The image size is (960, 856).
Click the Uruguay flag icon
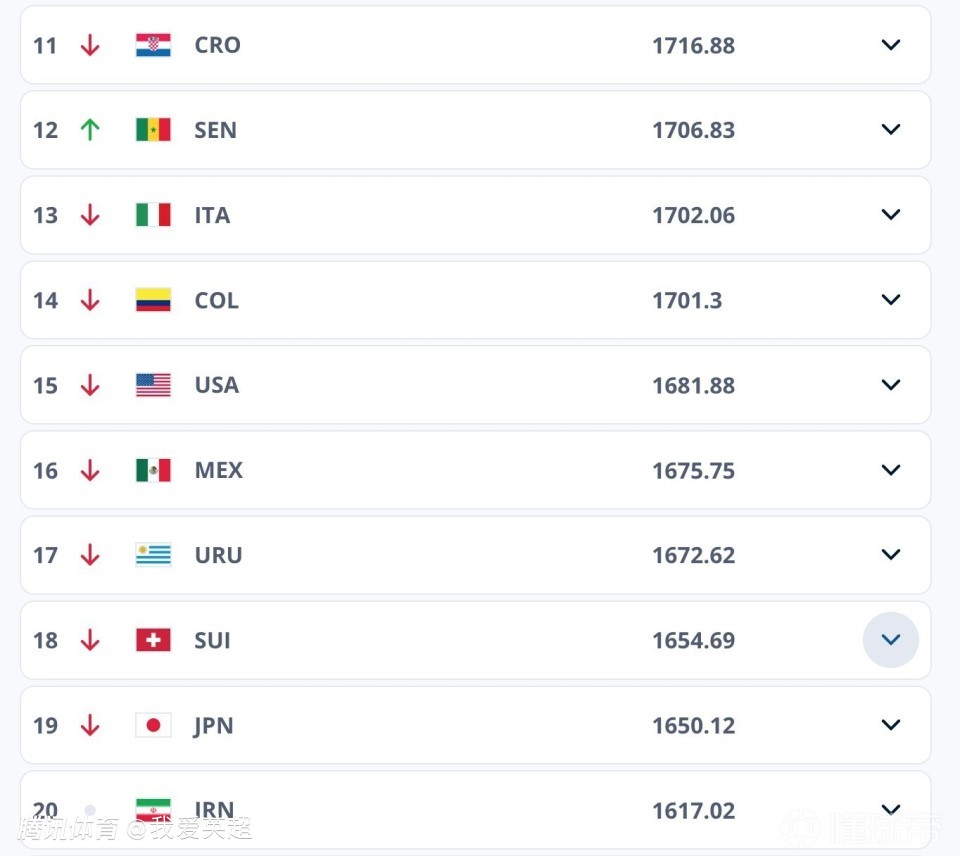point(153,555)
